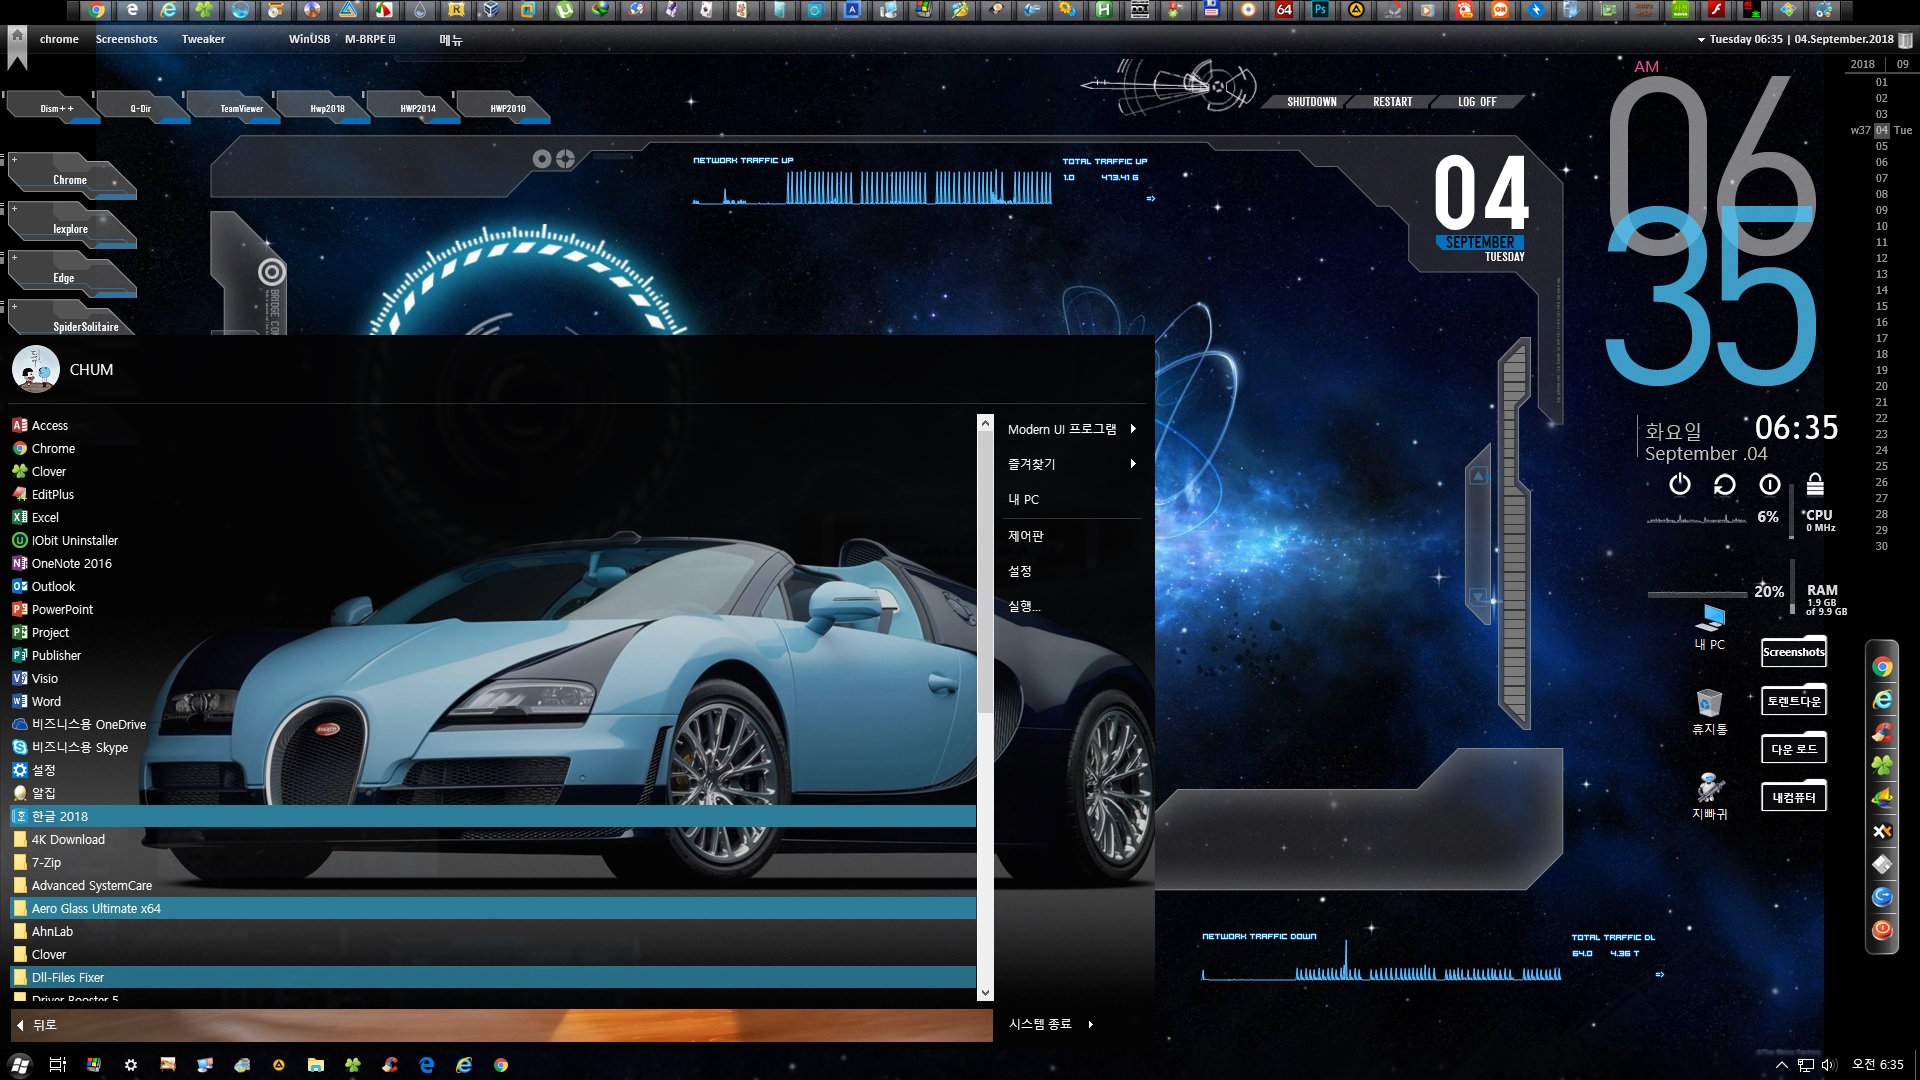Select 한글 2018 in start menu
The image size is (1920, 1080).
pos(492,817)
